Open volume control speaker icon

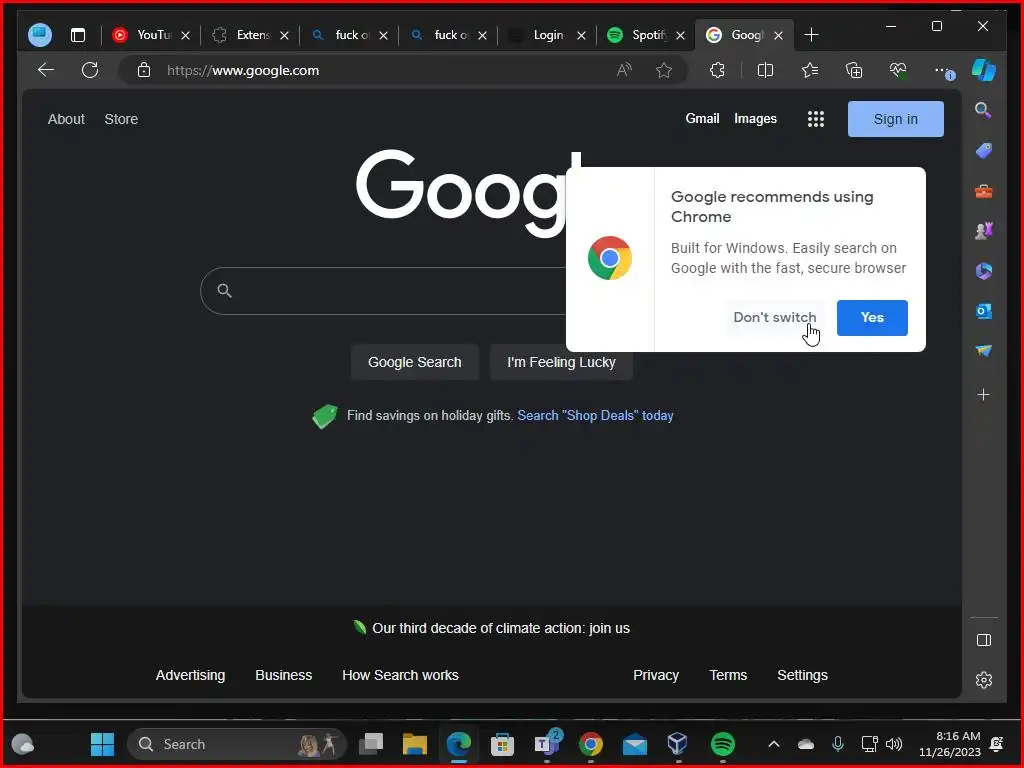click(894, 744)
